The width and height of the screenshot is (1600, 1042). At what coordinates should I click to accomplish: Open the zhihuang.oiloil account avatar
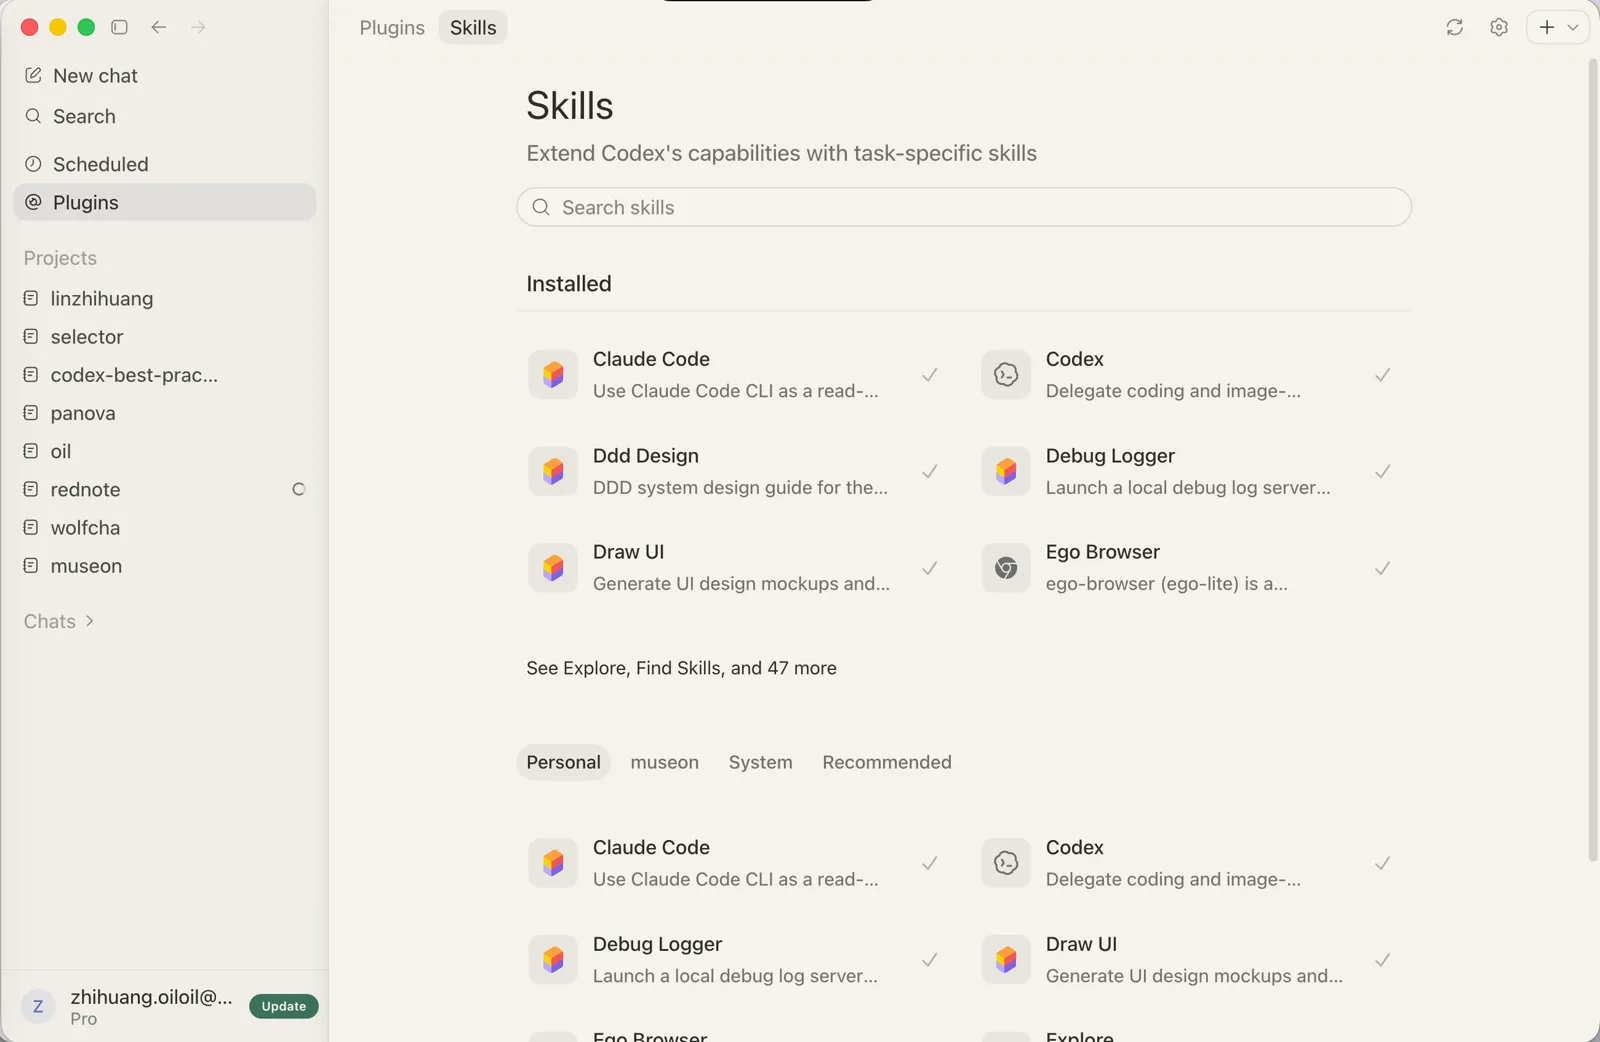(x=38, y=1006)
